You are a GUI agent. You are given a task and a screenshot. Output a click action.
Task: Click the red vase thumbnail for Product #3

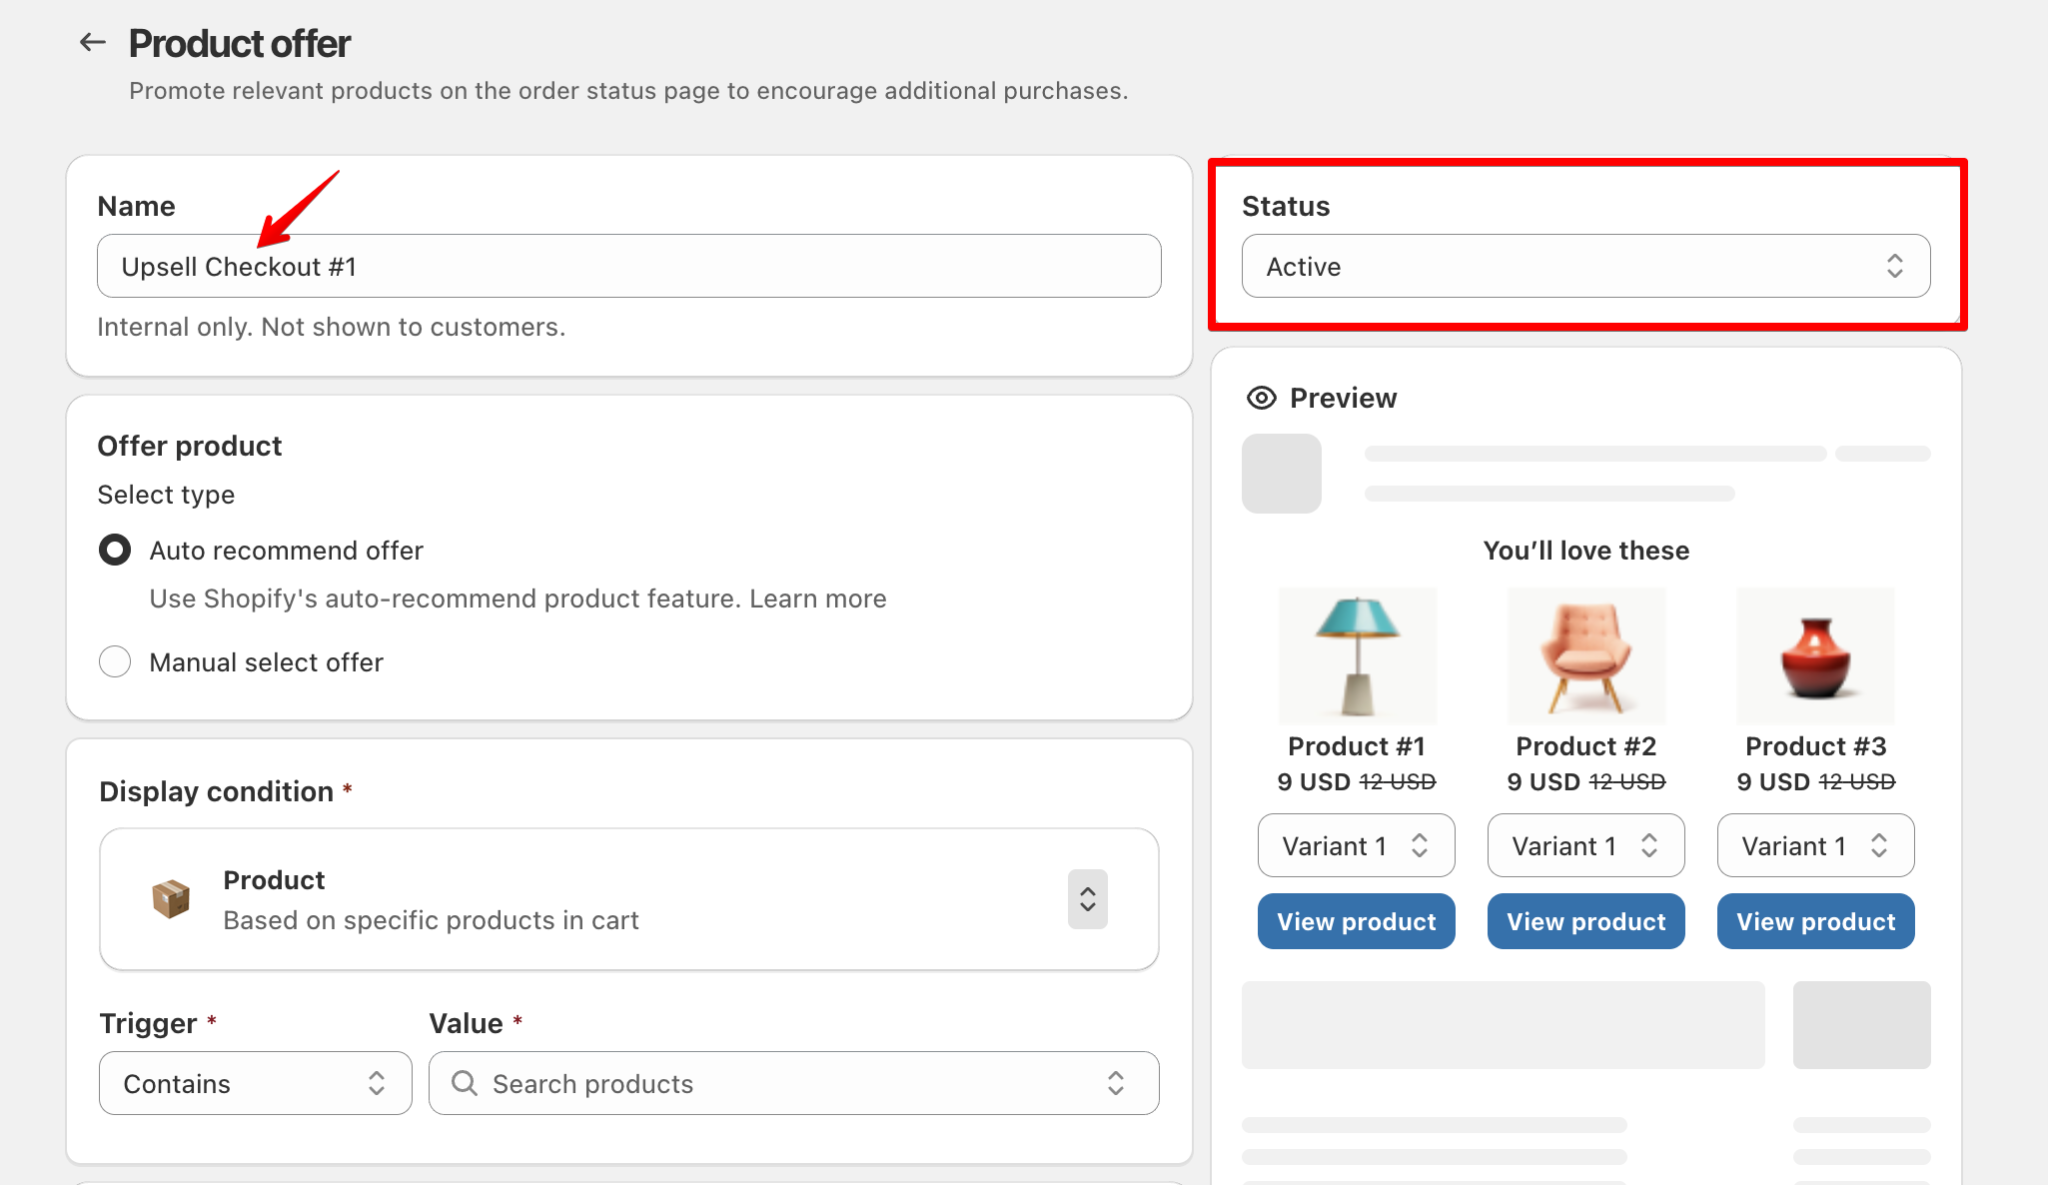pos(1815,655)
